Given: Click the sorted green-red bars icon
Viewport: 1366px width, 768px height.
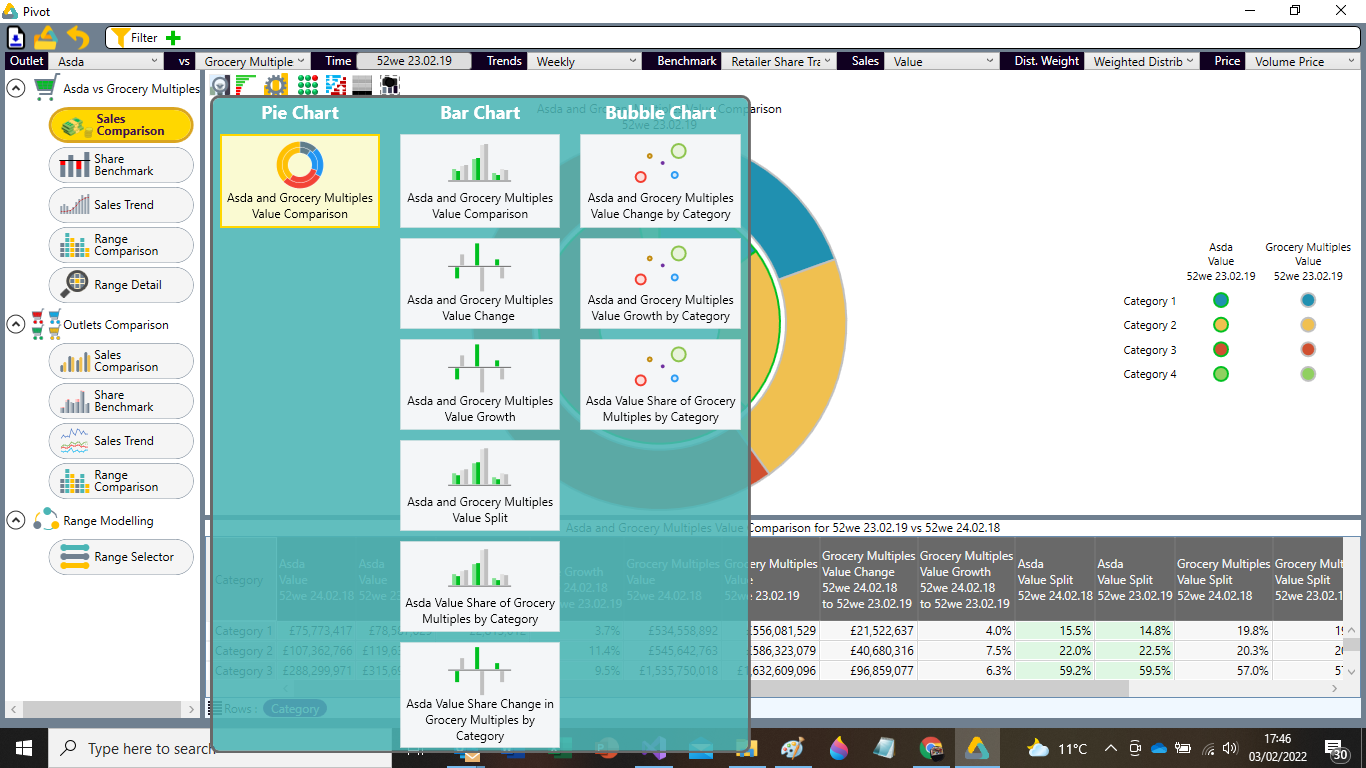Looking at the screenshot, I should pos(246,86).
